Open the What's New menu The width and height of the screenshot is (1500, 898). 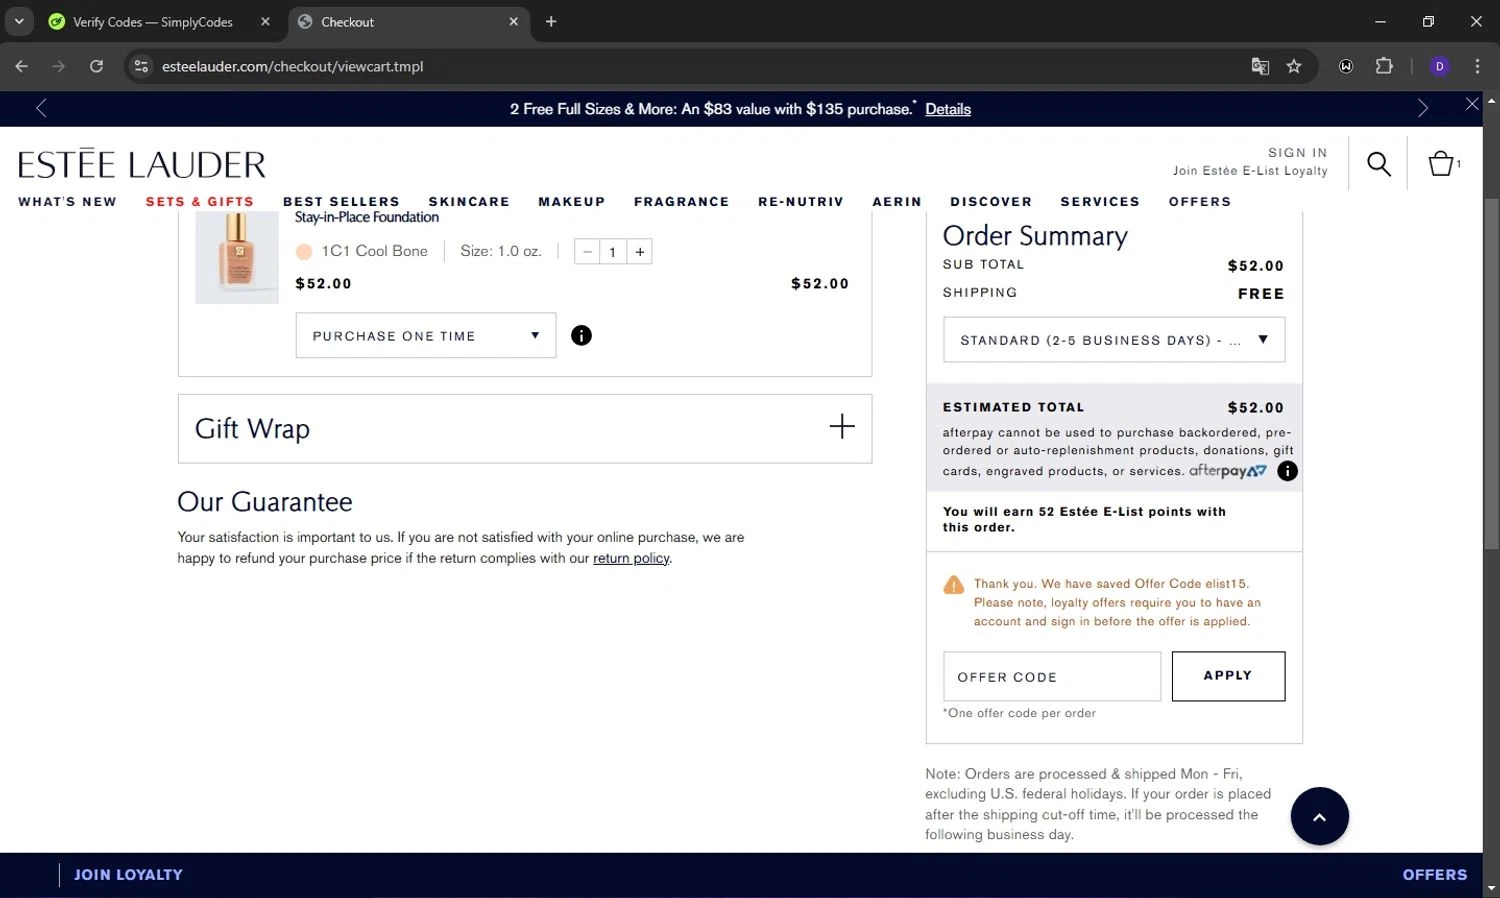(x=67, y=202)
